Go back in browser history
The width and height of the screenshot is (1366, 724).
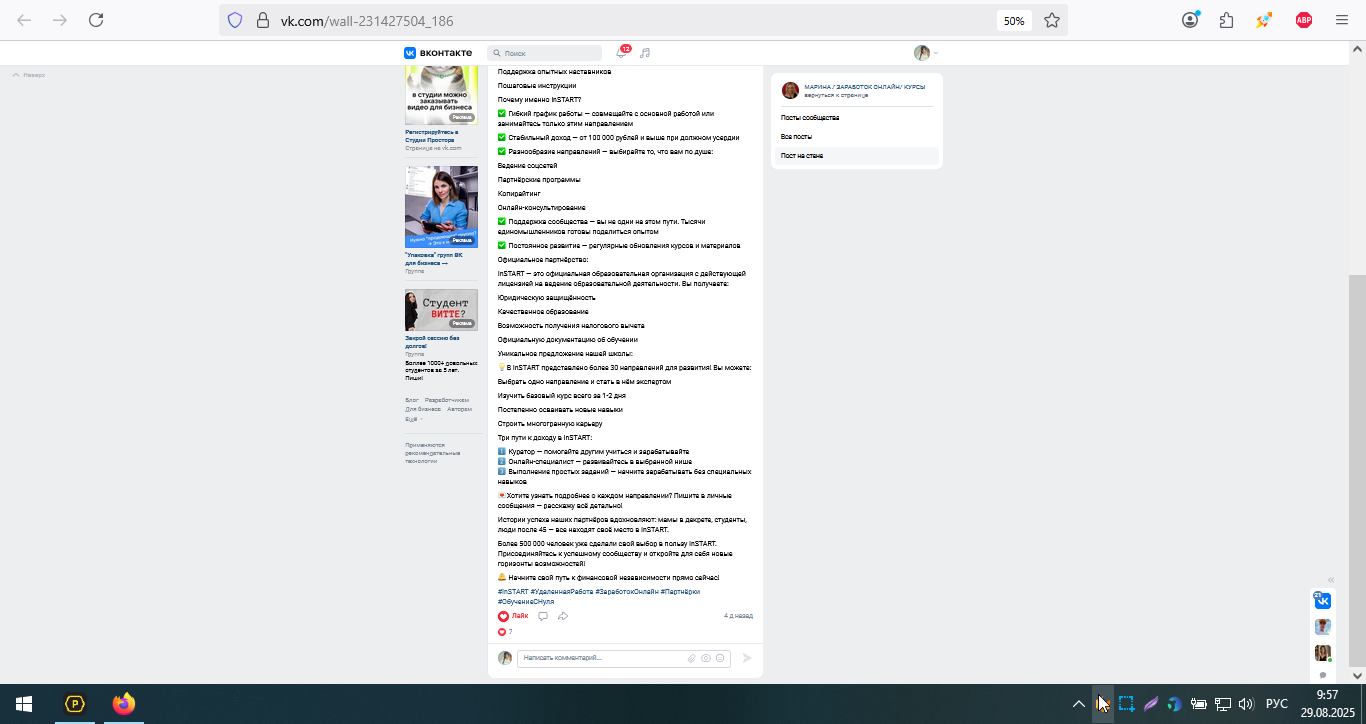pyautogui.click(x=24, y=20)
